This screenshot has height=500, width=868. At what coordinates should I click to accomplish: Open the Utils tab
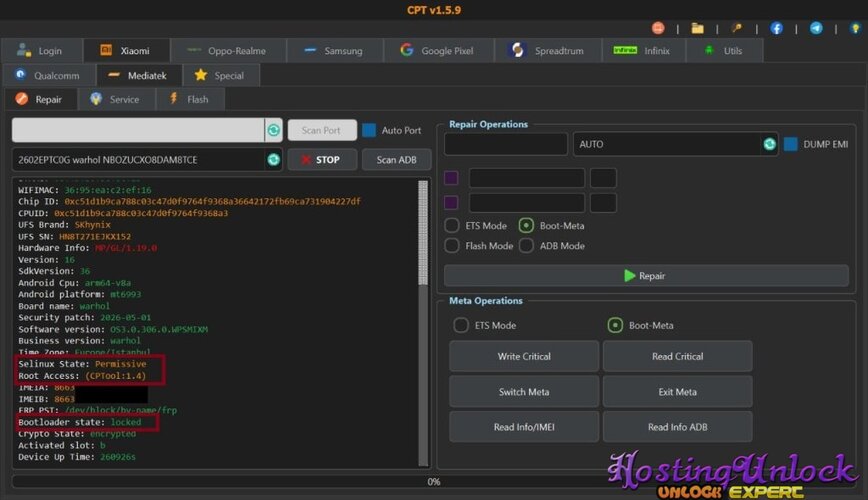click(x=725, y=50)
